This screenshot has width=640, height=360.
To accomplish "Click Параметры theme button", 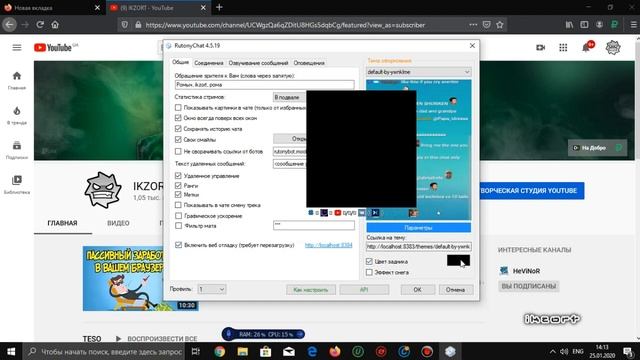I will tap(418, 227).
